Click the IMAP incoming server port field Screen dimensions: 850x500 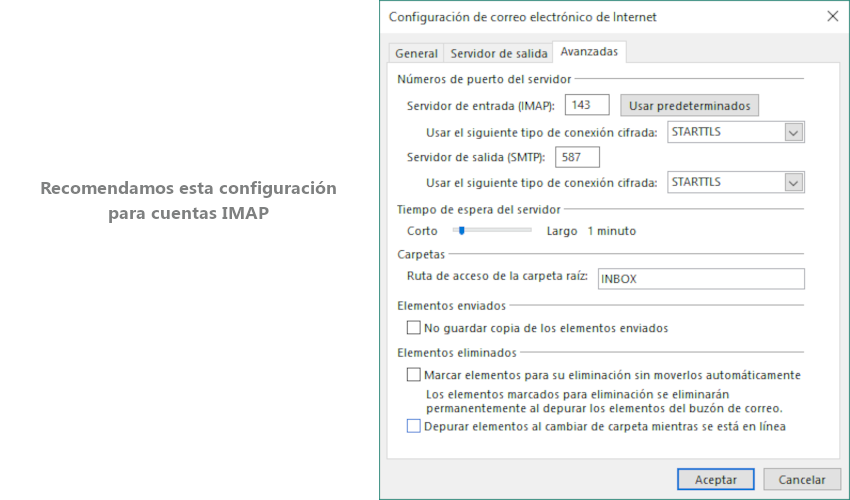tap(587, 105)
